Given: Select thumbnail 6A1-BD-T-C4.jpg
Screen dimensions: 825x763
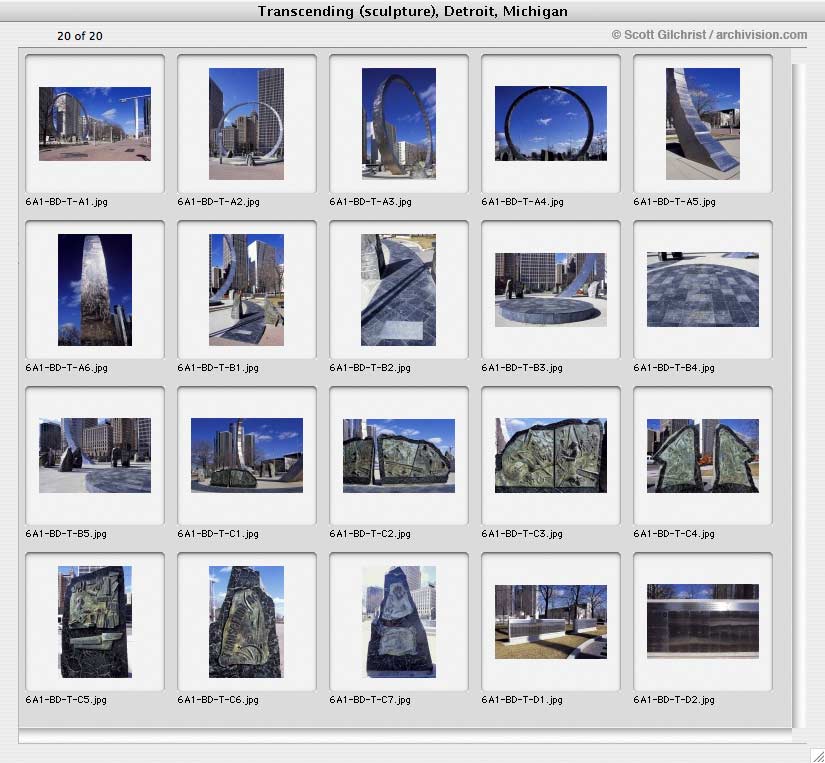Looking at the screenshot, I should [703, 456].
